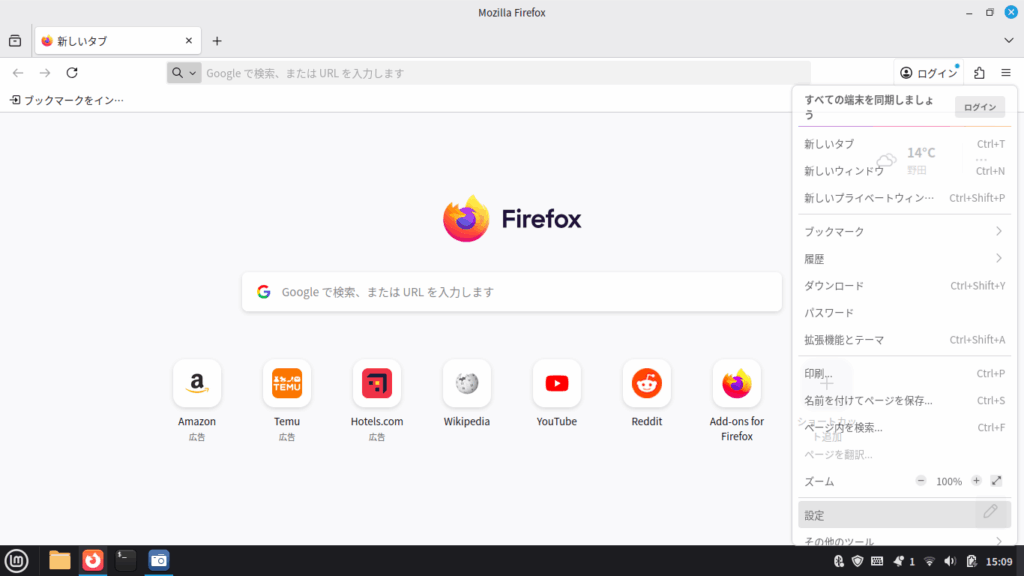Viewport: 1024px width, 576px height.
Task: Click the ログイン button in the sync panel
Action: [x=979, y=107]
